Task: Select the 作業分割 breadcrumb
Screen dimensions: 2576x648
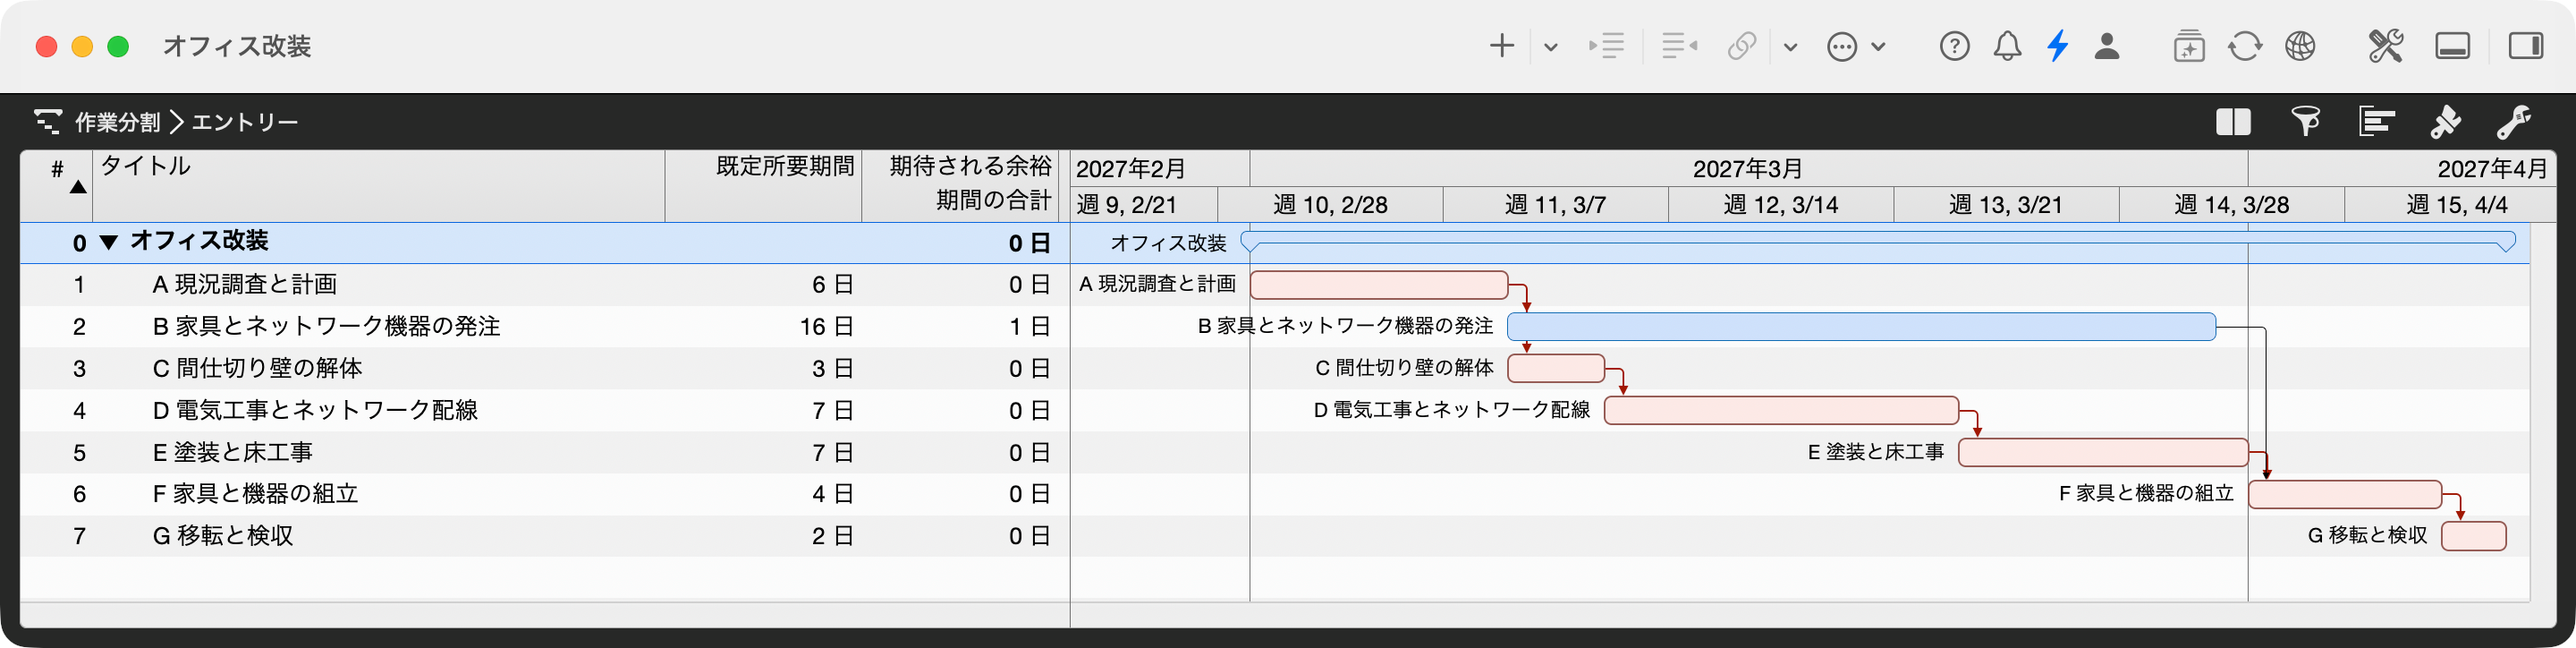Action: [118, 122]
